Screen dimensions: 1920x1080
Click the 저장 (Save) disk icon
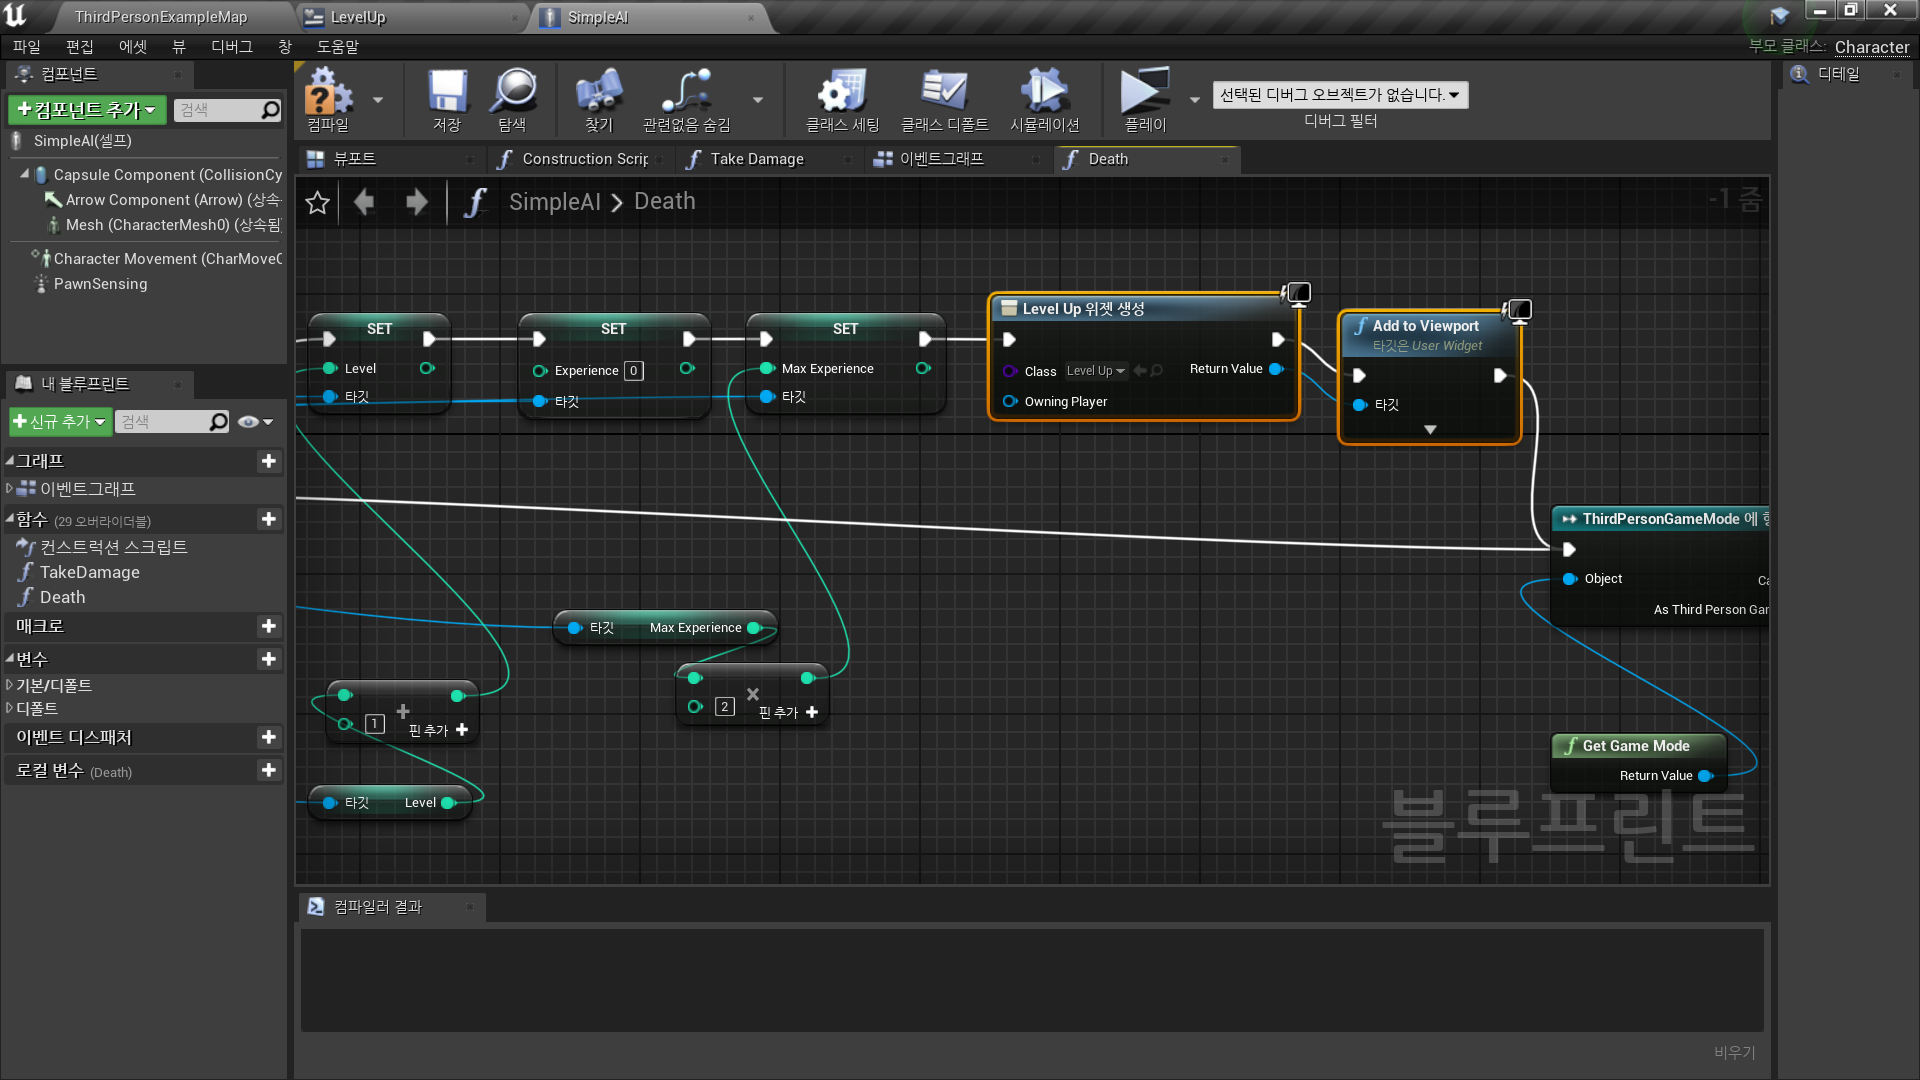(x=446, y=92)
